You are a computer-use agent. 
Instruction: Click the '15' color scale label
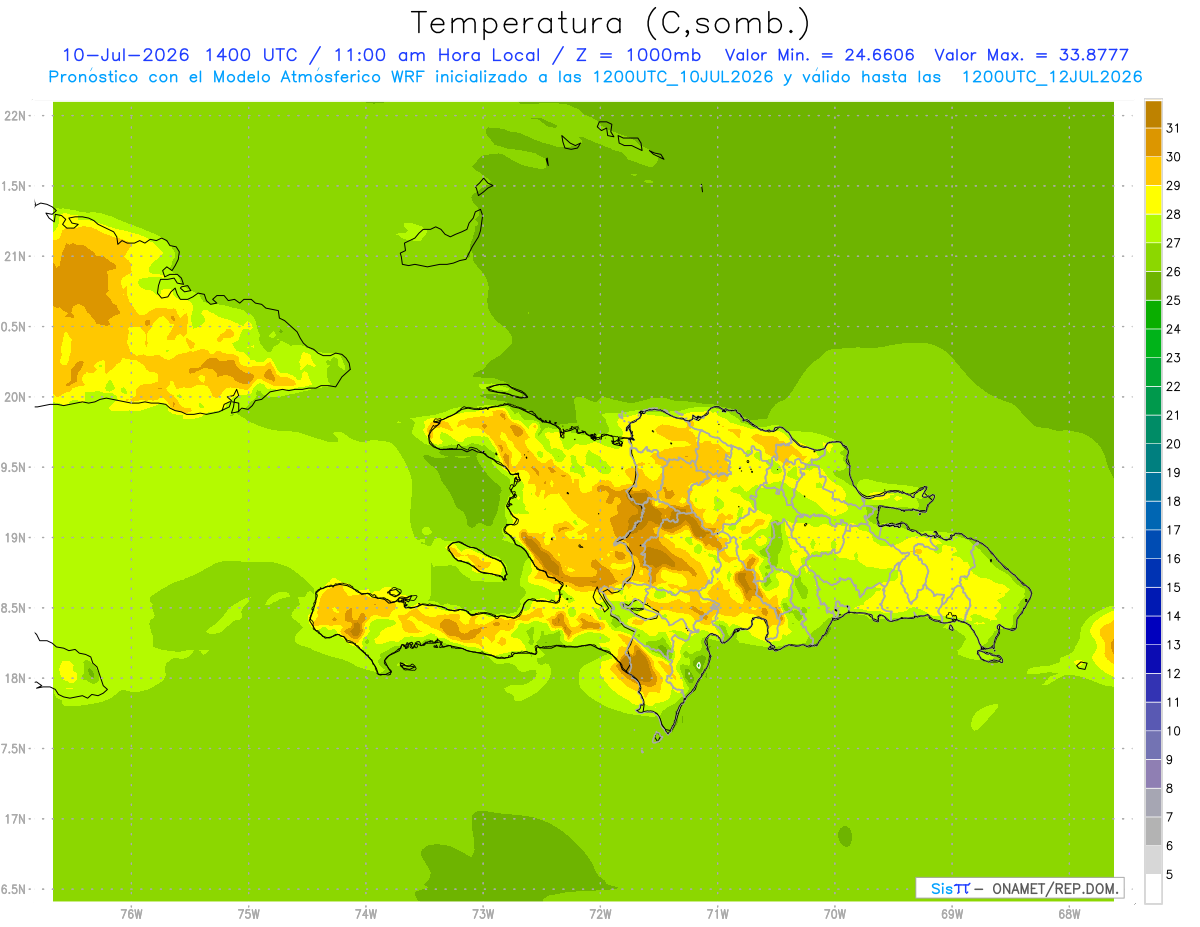(x=1173, y=587)
